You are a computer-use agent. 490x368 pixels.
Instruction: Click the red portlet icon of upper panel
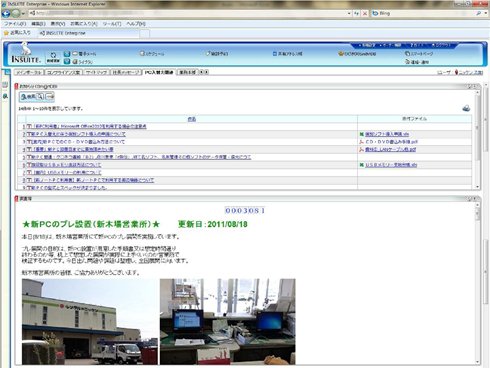pos(16,86)
